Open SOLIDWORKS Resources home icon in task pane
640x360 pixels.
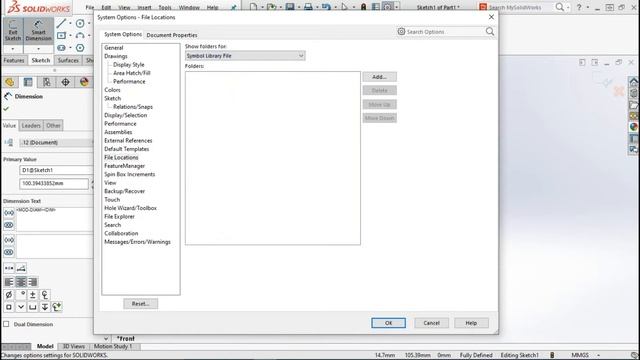(633, 82)
